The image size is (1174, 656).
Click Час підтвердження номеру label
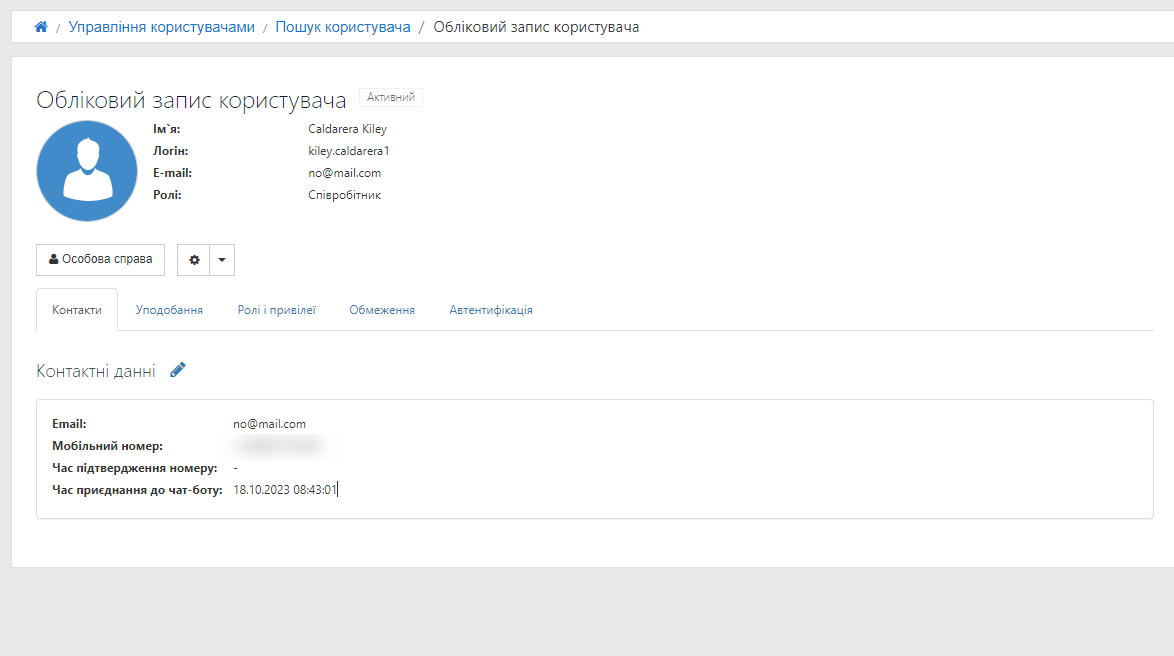click(135, 468)
